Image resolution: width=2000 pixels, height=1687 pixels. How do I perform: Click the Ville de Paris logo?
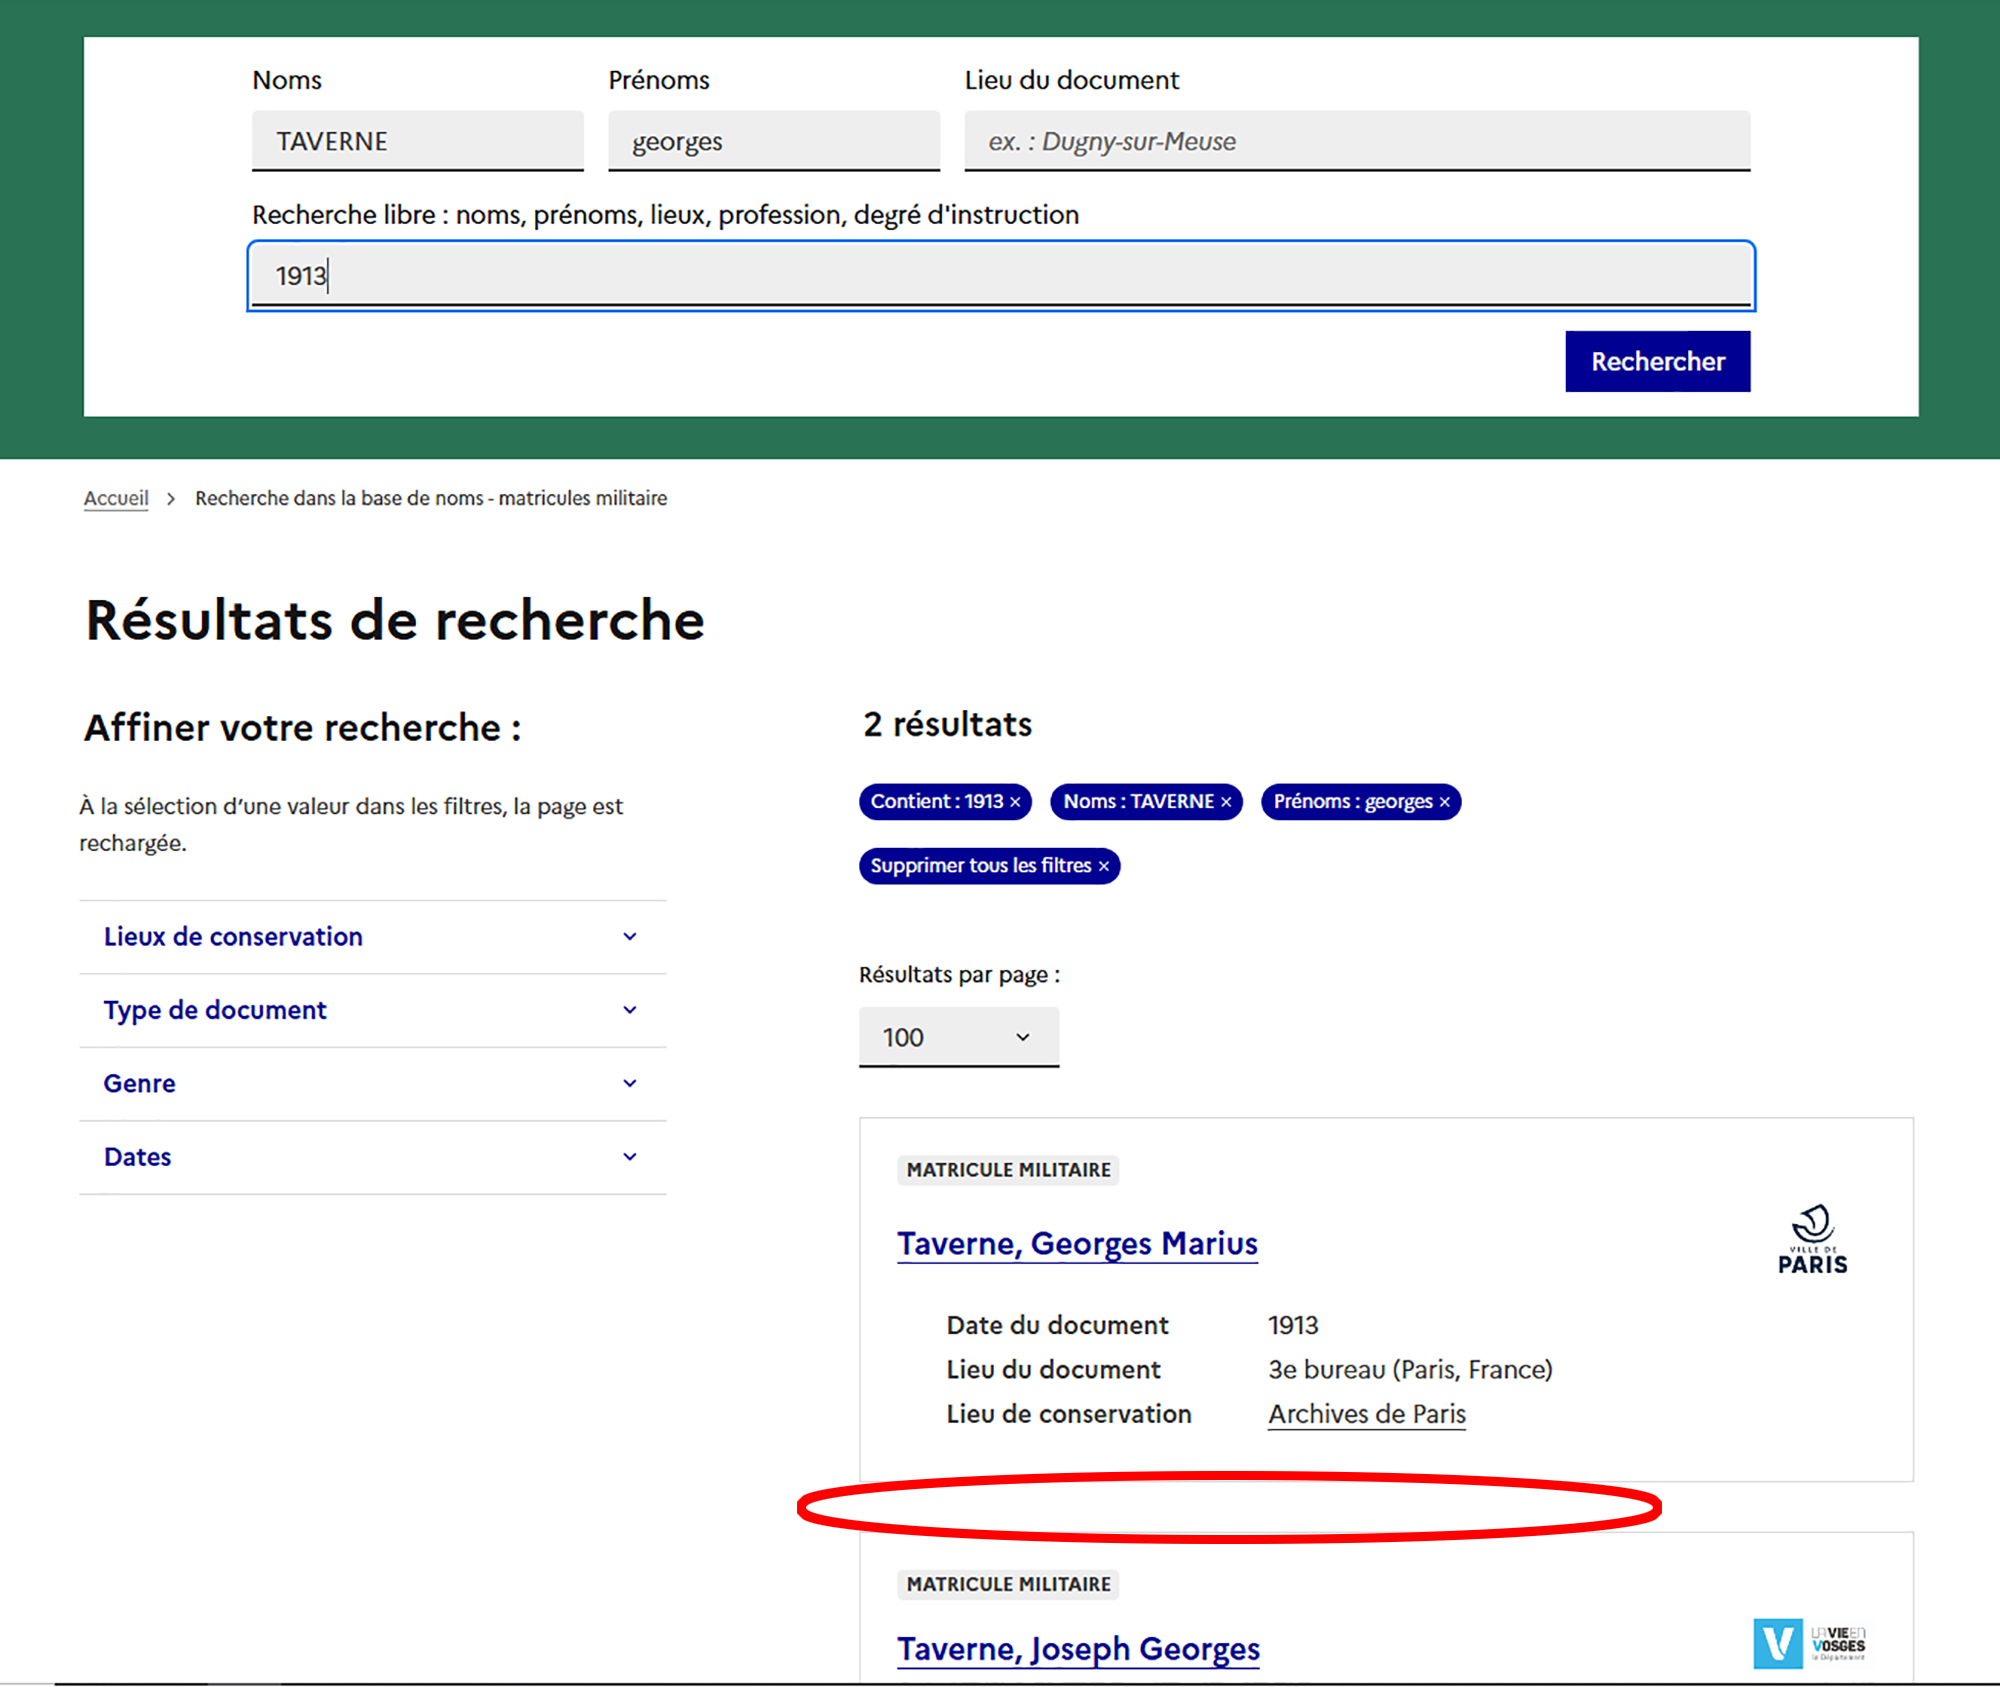coord(1811,1240)
